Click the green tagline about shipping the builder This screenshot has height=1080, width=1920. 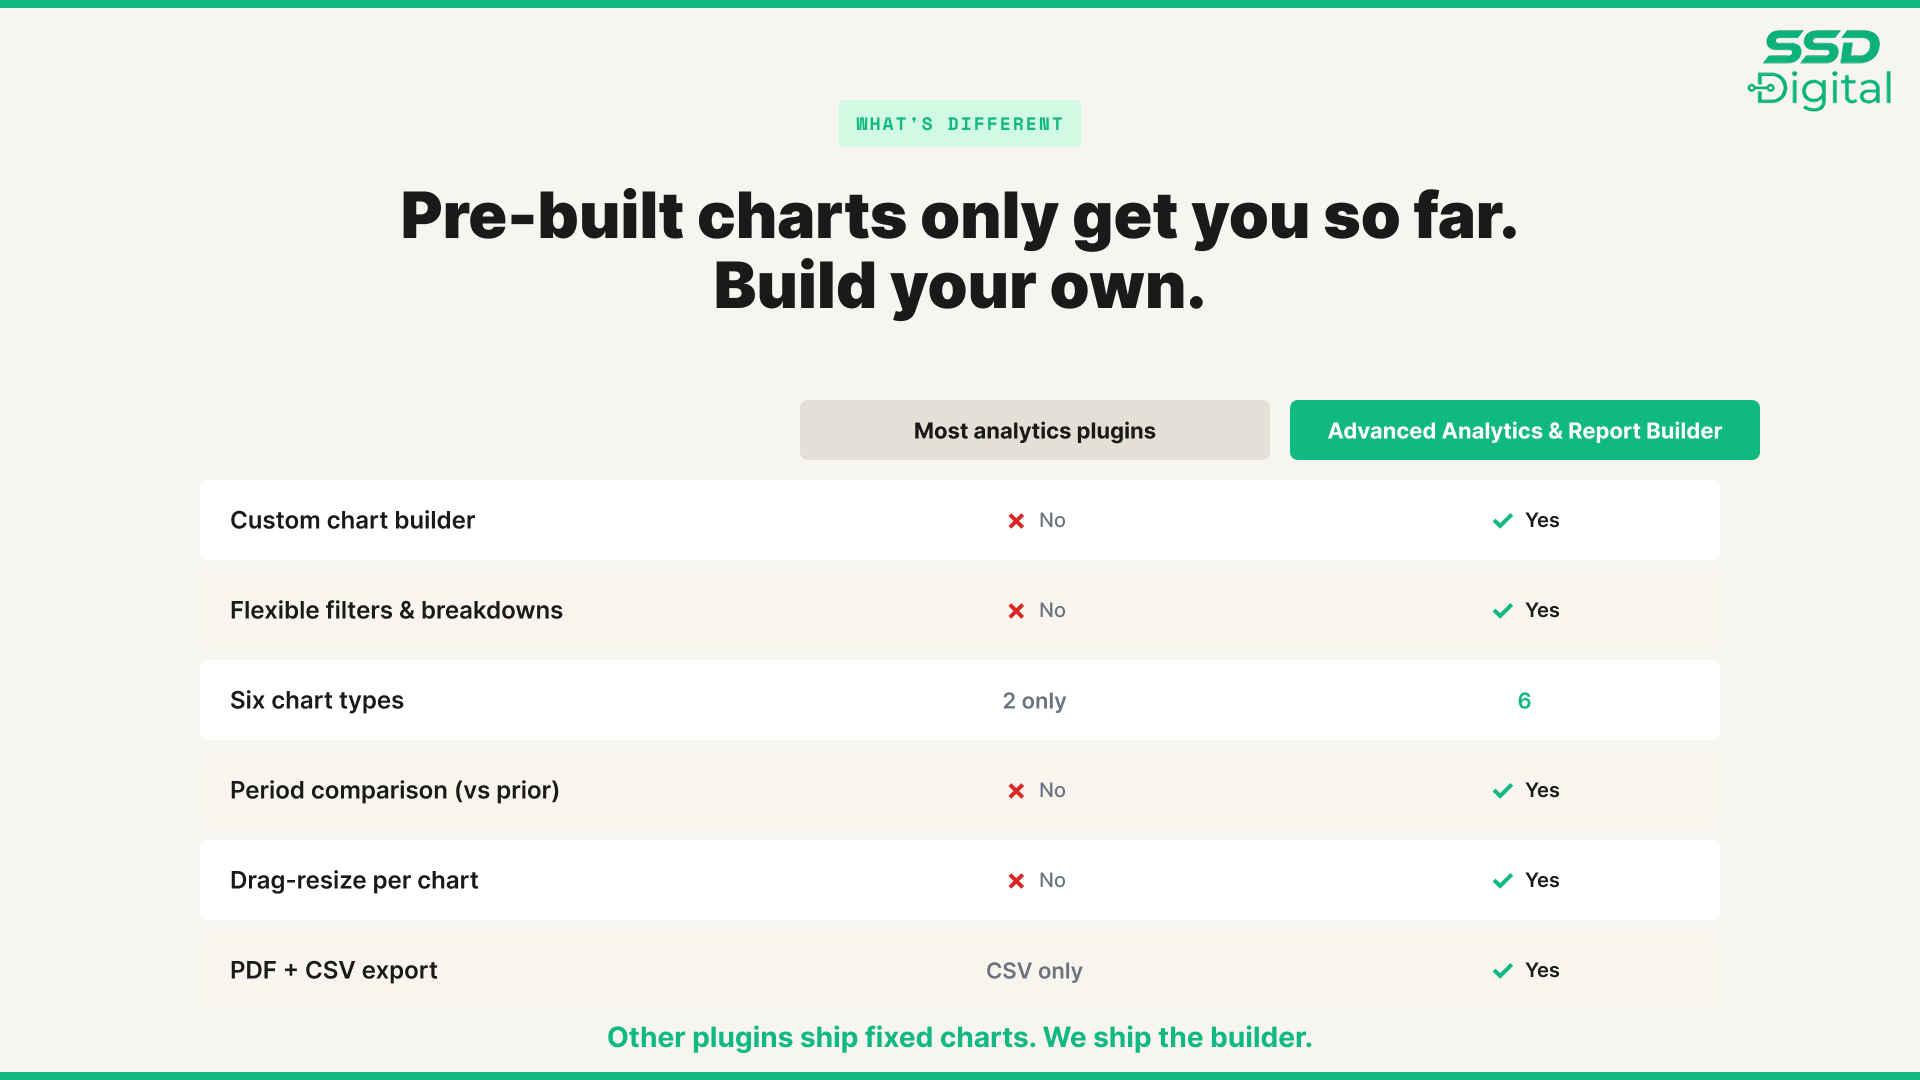coord(960,1037)
